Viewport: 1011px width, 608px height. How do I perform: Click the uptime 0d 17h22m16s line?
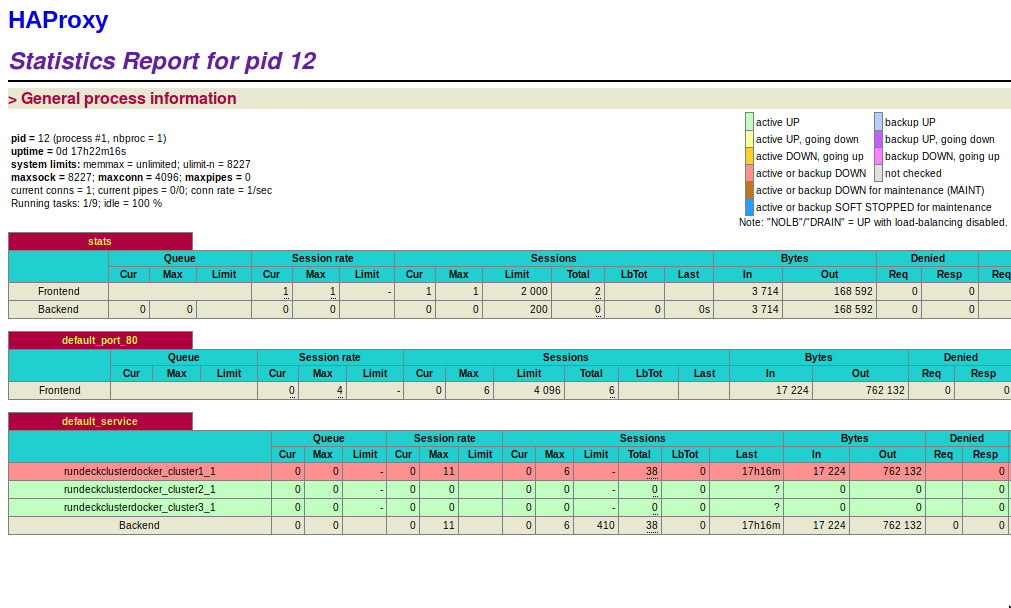pyautogui.click(x=68, y=152)
